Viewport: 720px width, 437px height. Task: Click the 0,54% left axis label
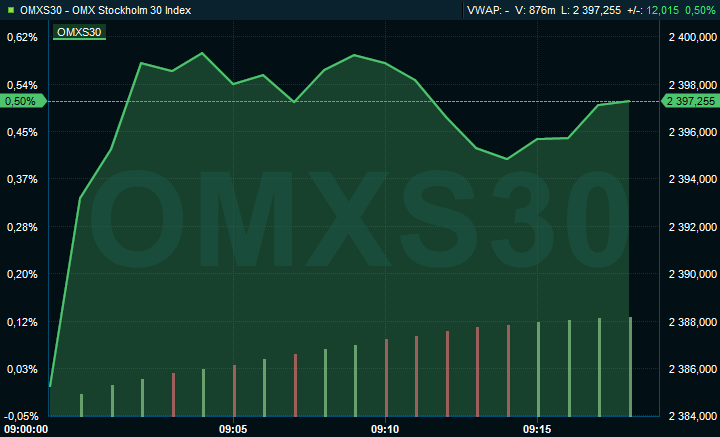coord(22,85)
